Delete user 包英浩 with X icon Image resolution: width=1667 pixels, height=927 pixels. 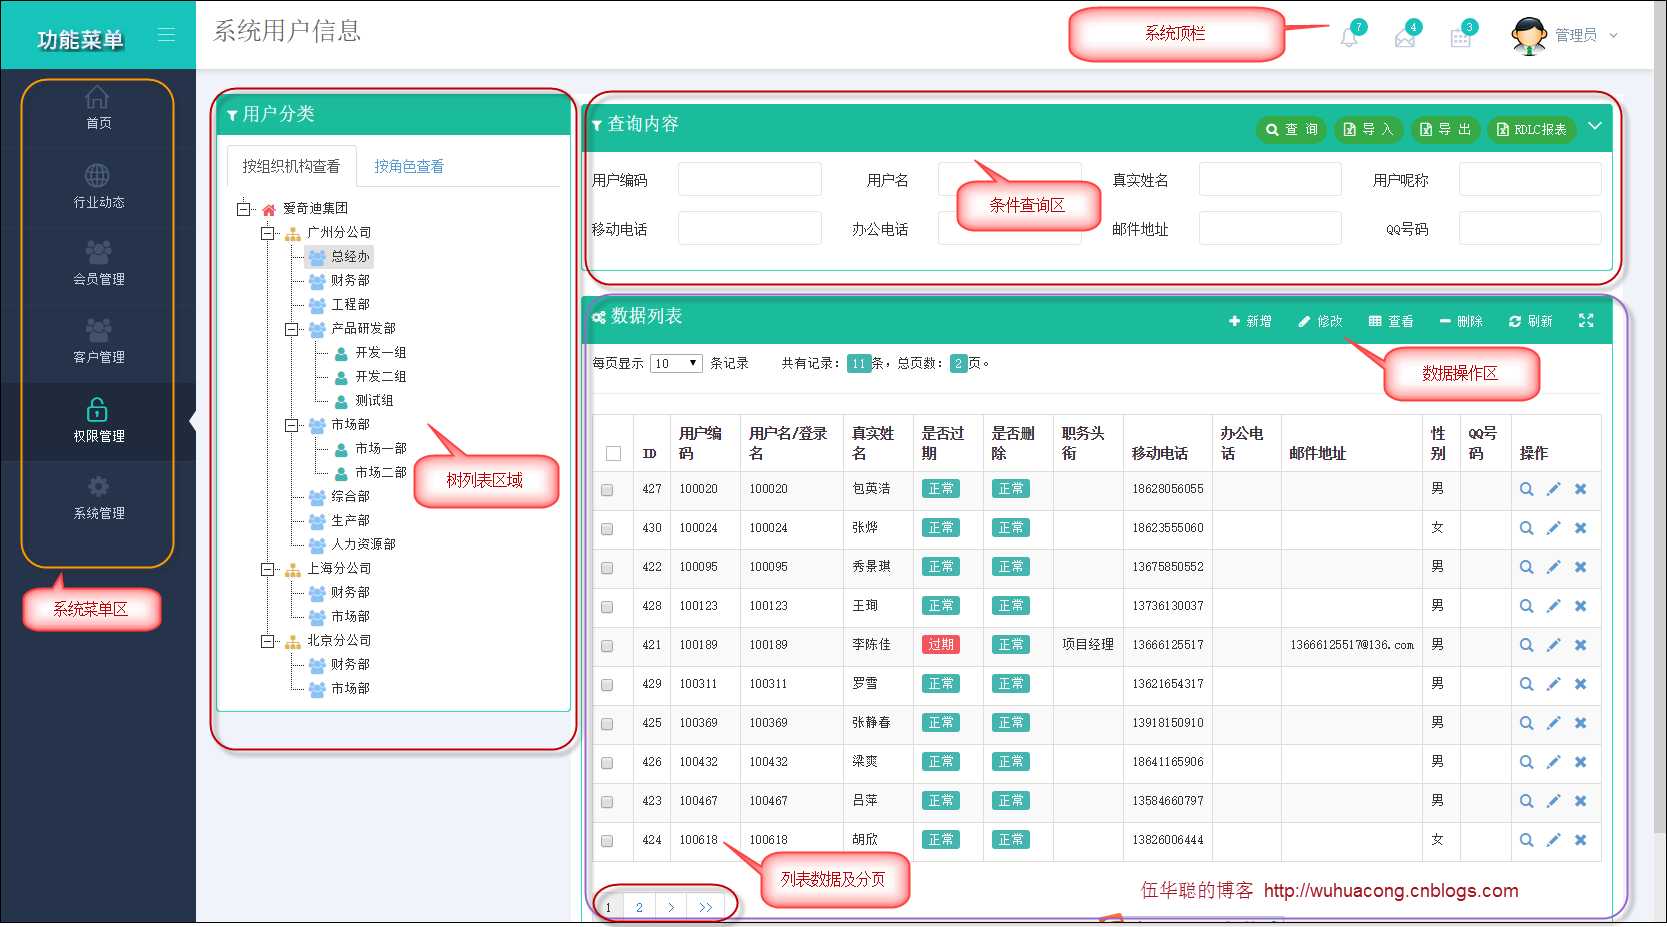pos(1580,489)
